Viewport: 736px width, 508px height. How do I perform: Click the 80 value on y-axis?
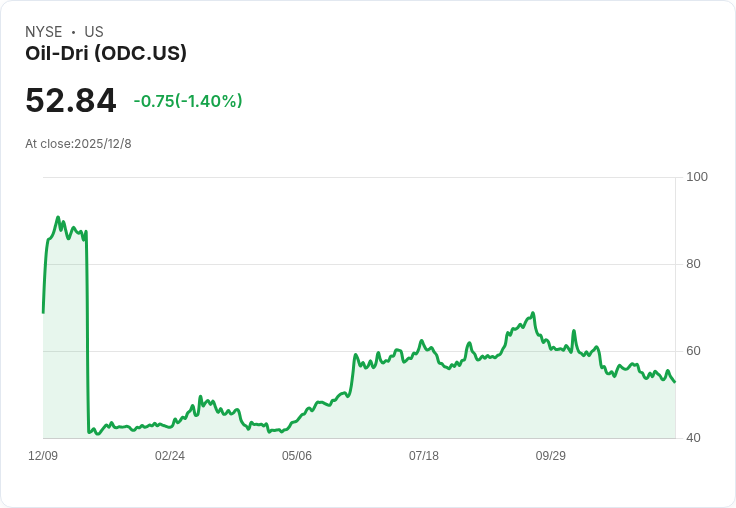(694, 264)
